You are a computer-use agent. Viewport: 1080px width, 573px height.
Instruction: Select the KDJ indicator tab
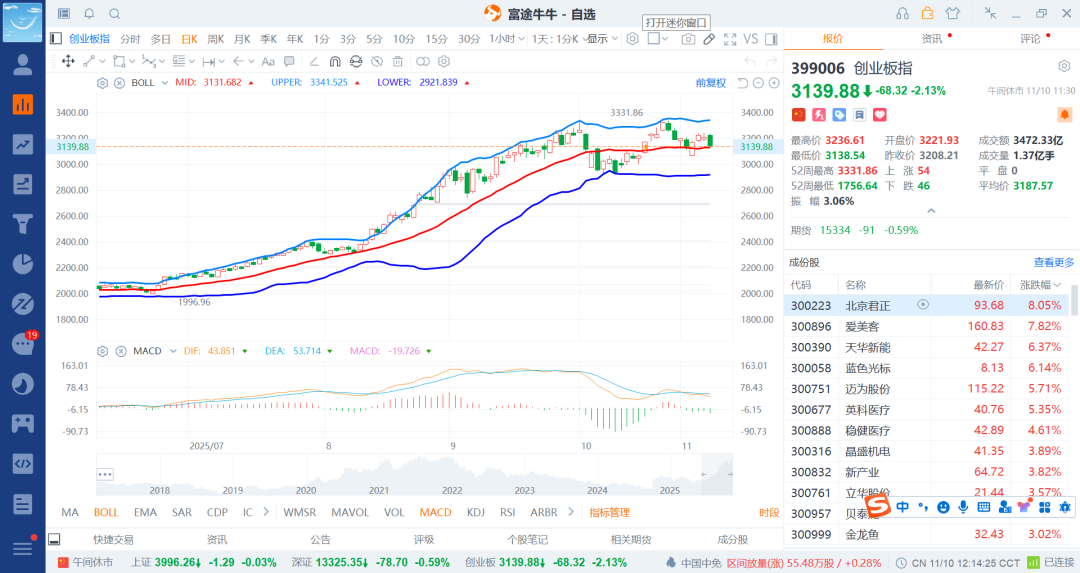click(476, 512)
